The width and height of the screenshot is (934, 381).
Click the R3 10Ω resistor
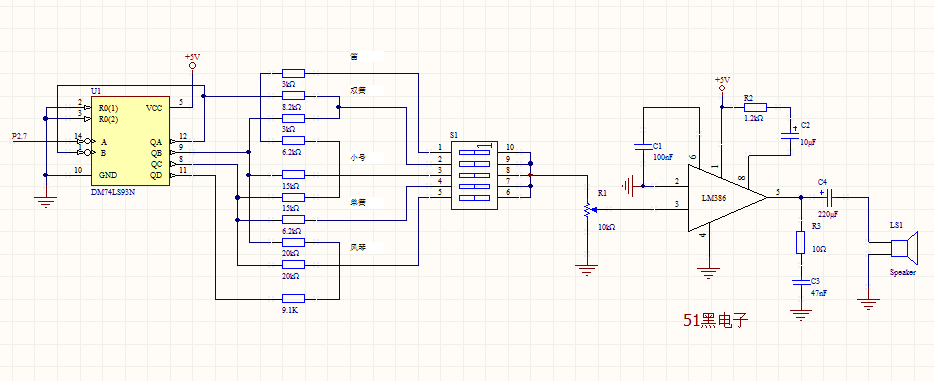click(x=801, y=242)
